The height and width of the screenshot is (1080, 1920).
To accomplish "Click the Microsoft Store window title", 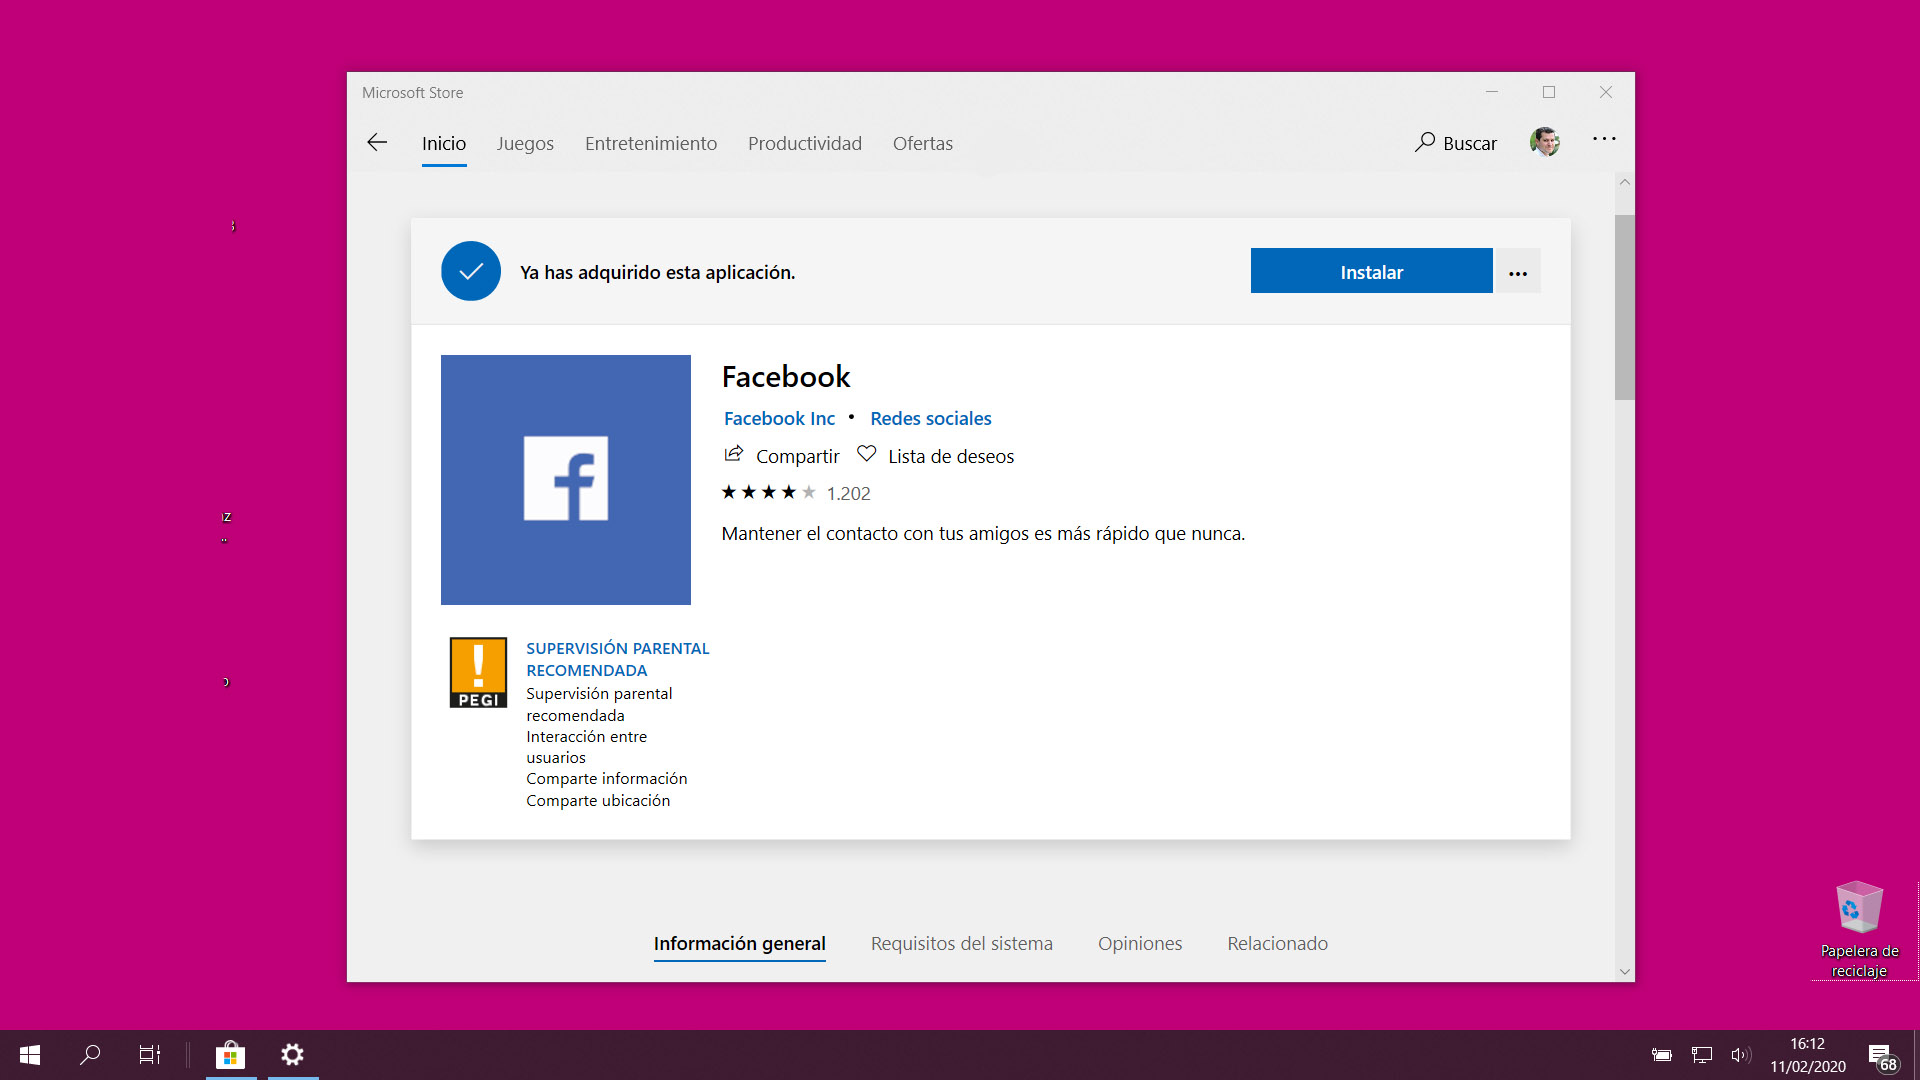I will coord(413,92).
